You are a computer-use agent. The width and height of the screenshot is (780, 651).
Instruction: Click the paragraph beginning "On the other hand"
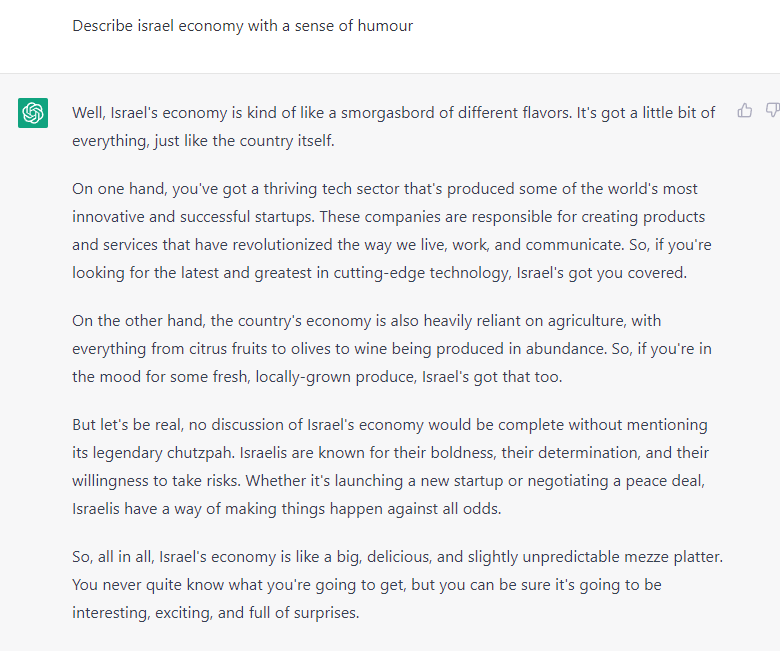coord(392,349)
